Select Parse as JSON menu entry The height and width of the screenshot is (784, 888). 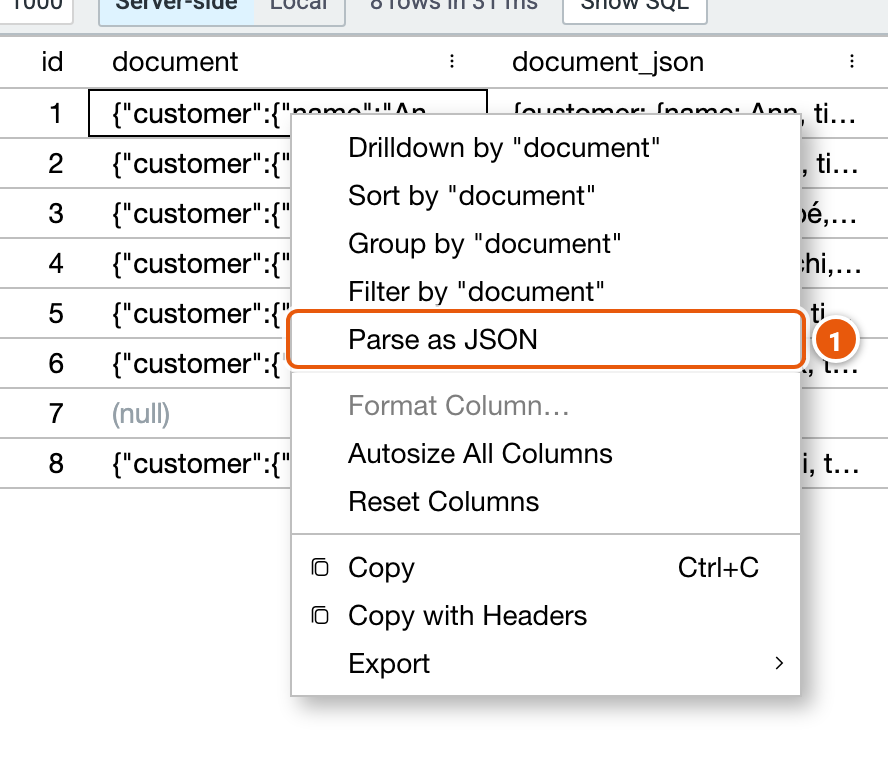pos(545,339)
